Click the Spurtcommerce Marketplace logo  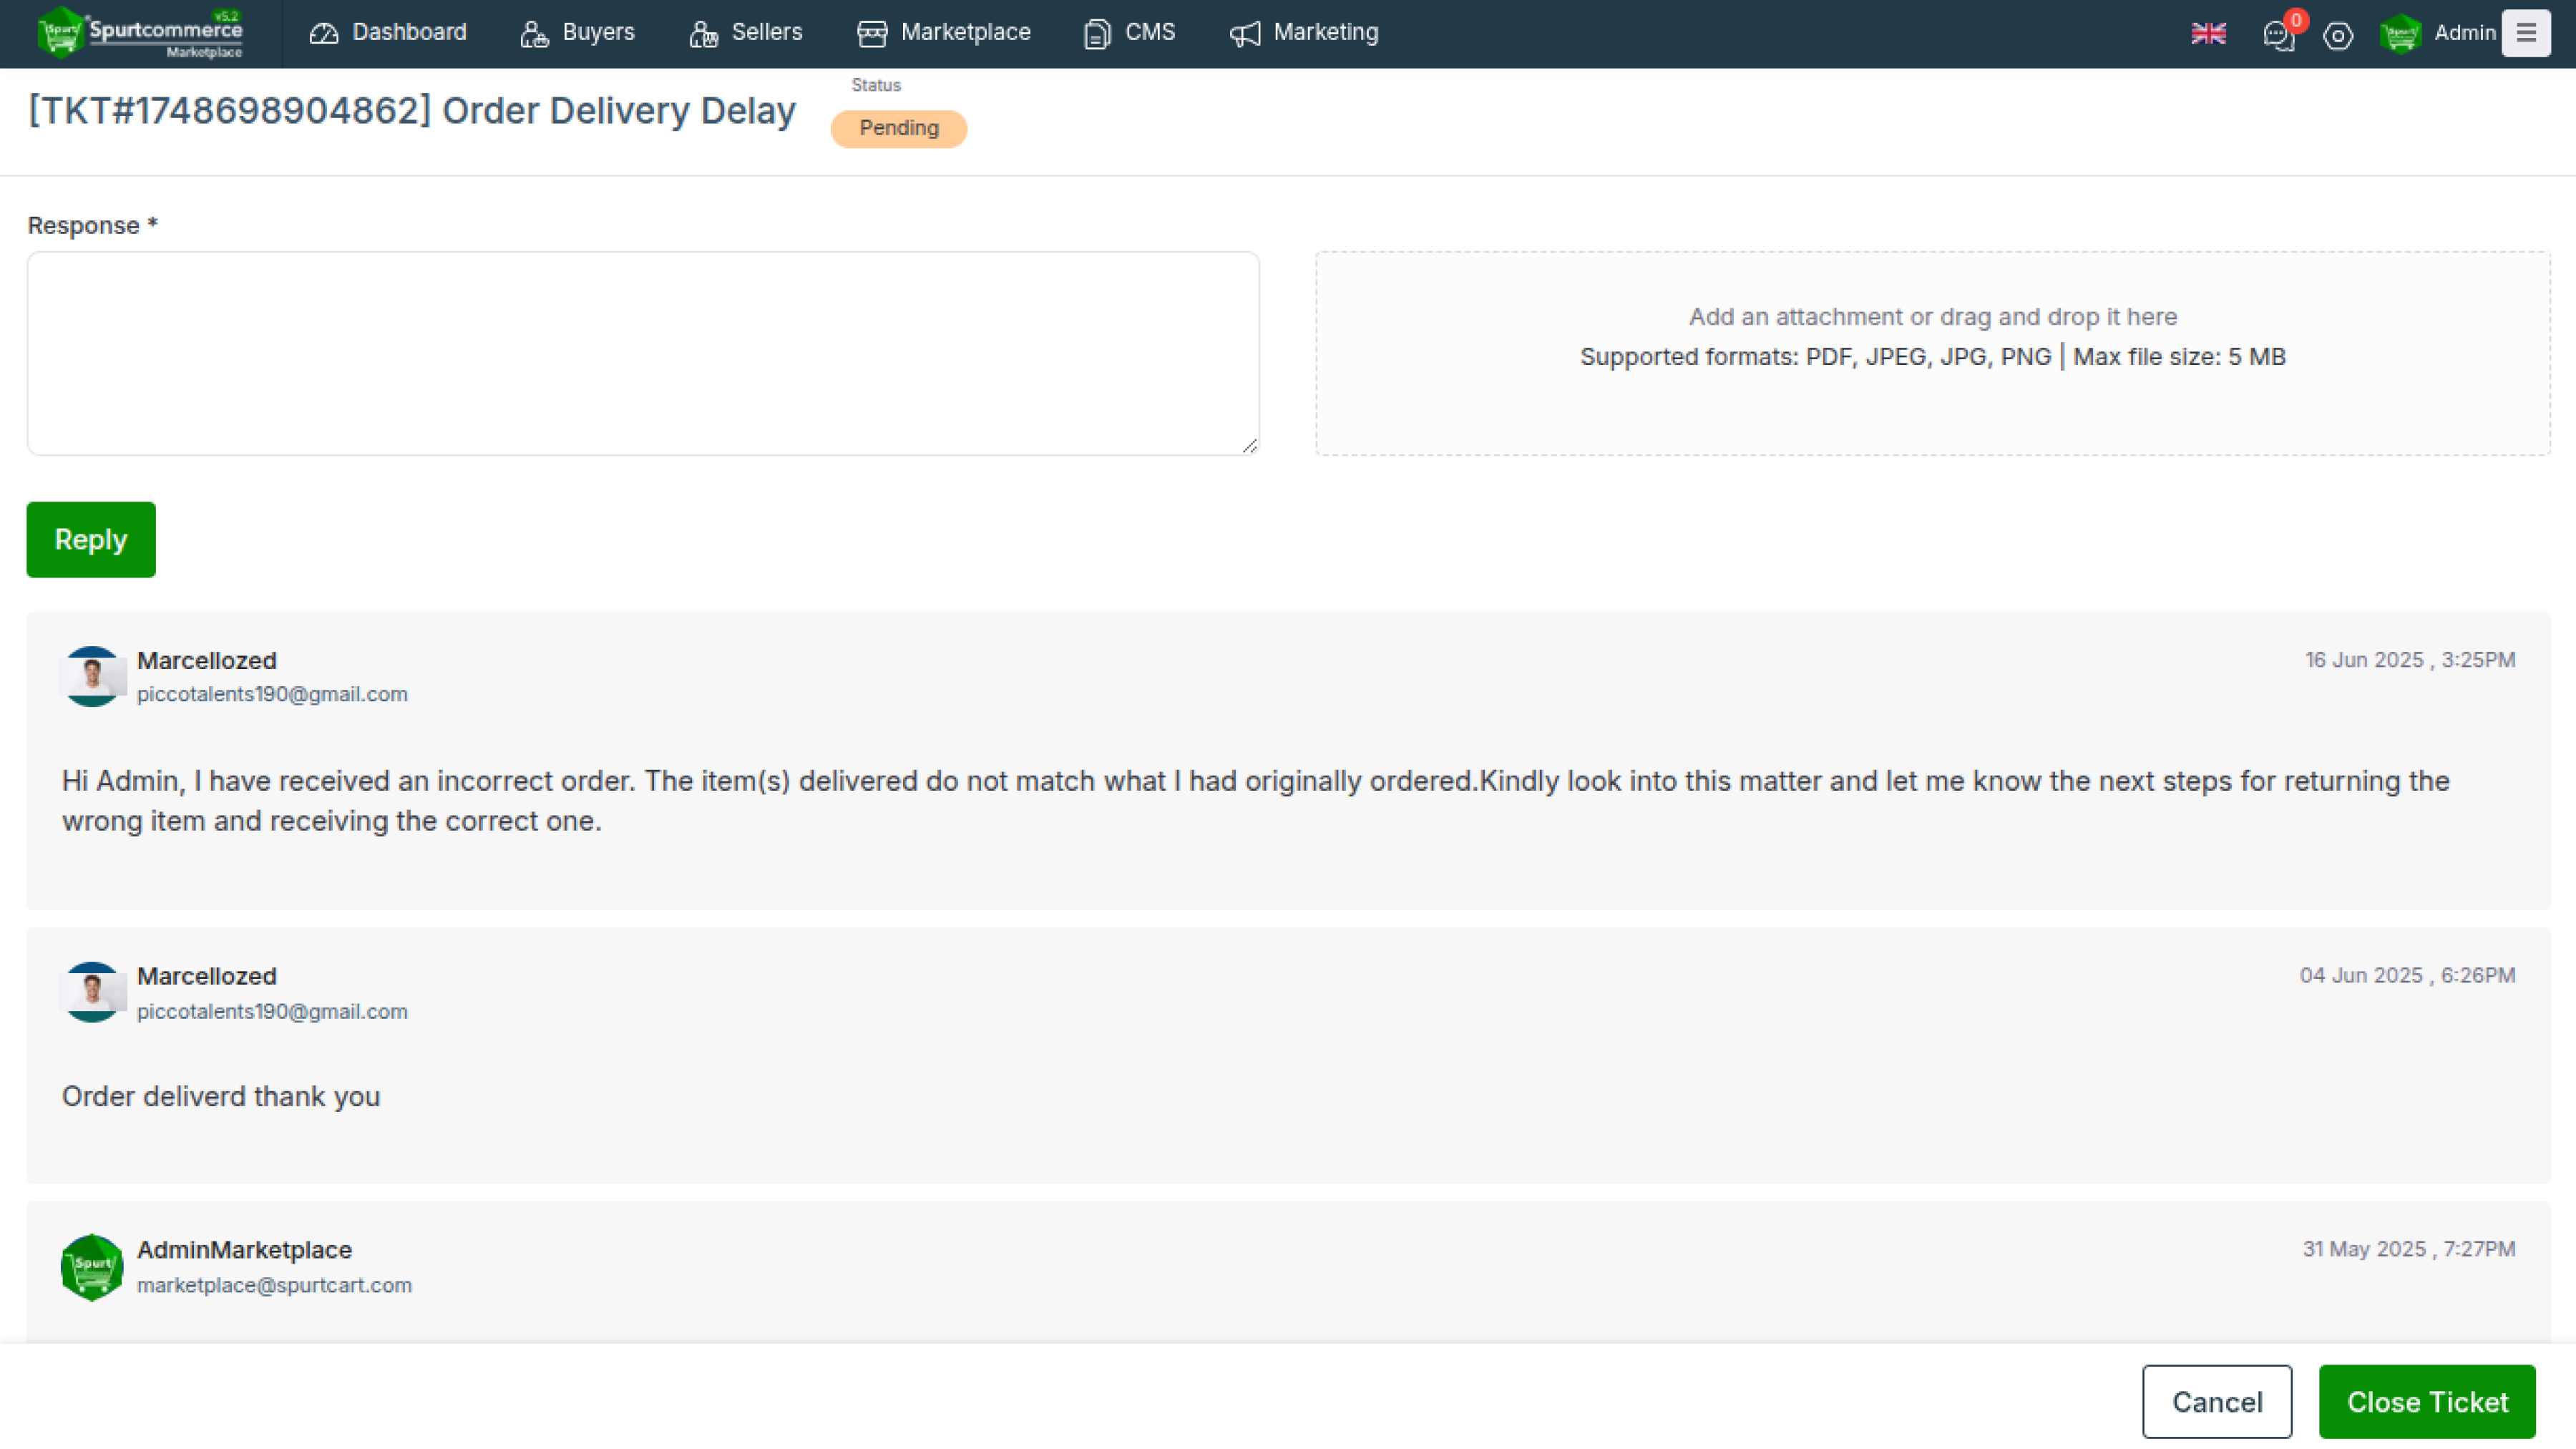pos(140,33)
